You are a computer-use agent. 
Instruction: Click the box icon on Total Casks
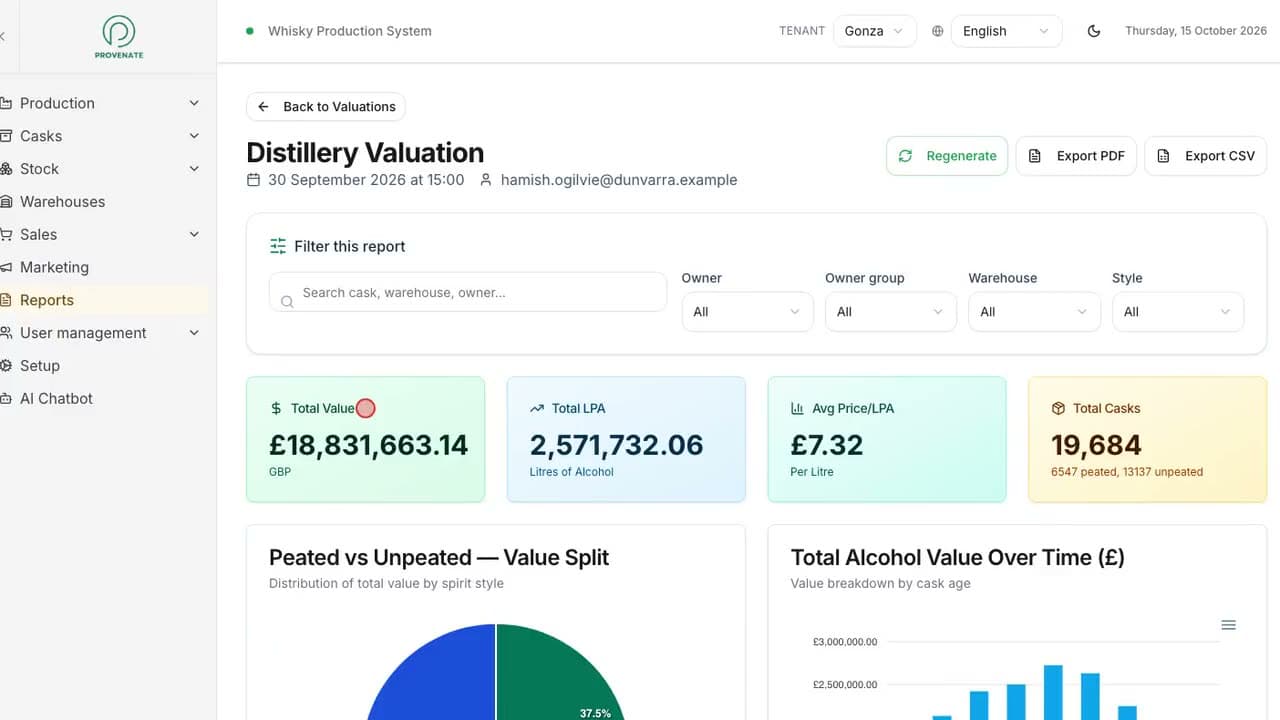(1058, 408)
